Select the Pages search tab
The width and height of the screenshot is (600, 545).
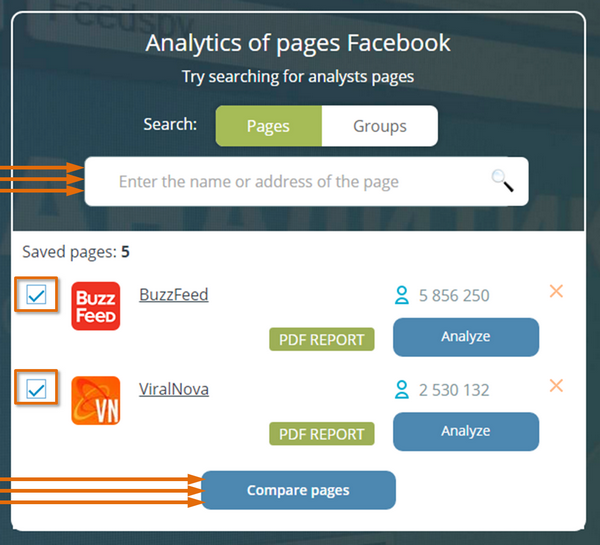pos(269,126)
